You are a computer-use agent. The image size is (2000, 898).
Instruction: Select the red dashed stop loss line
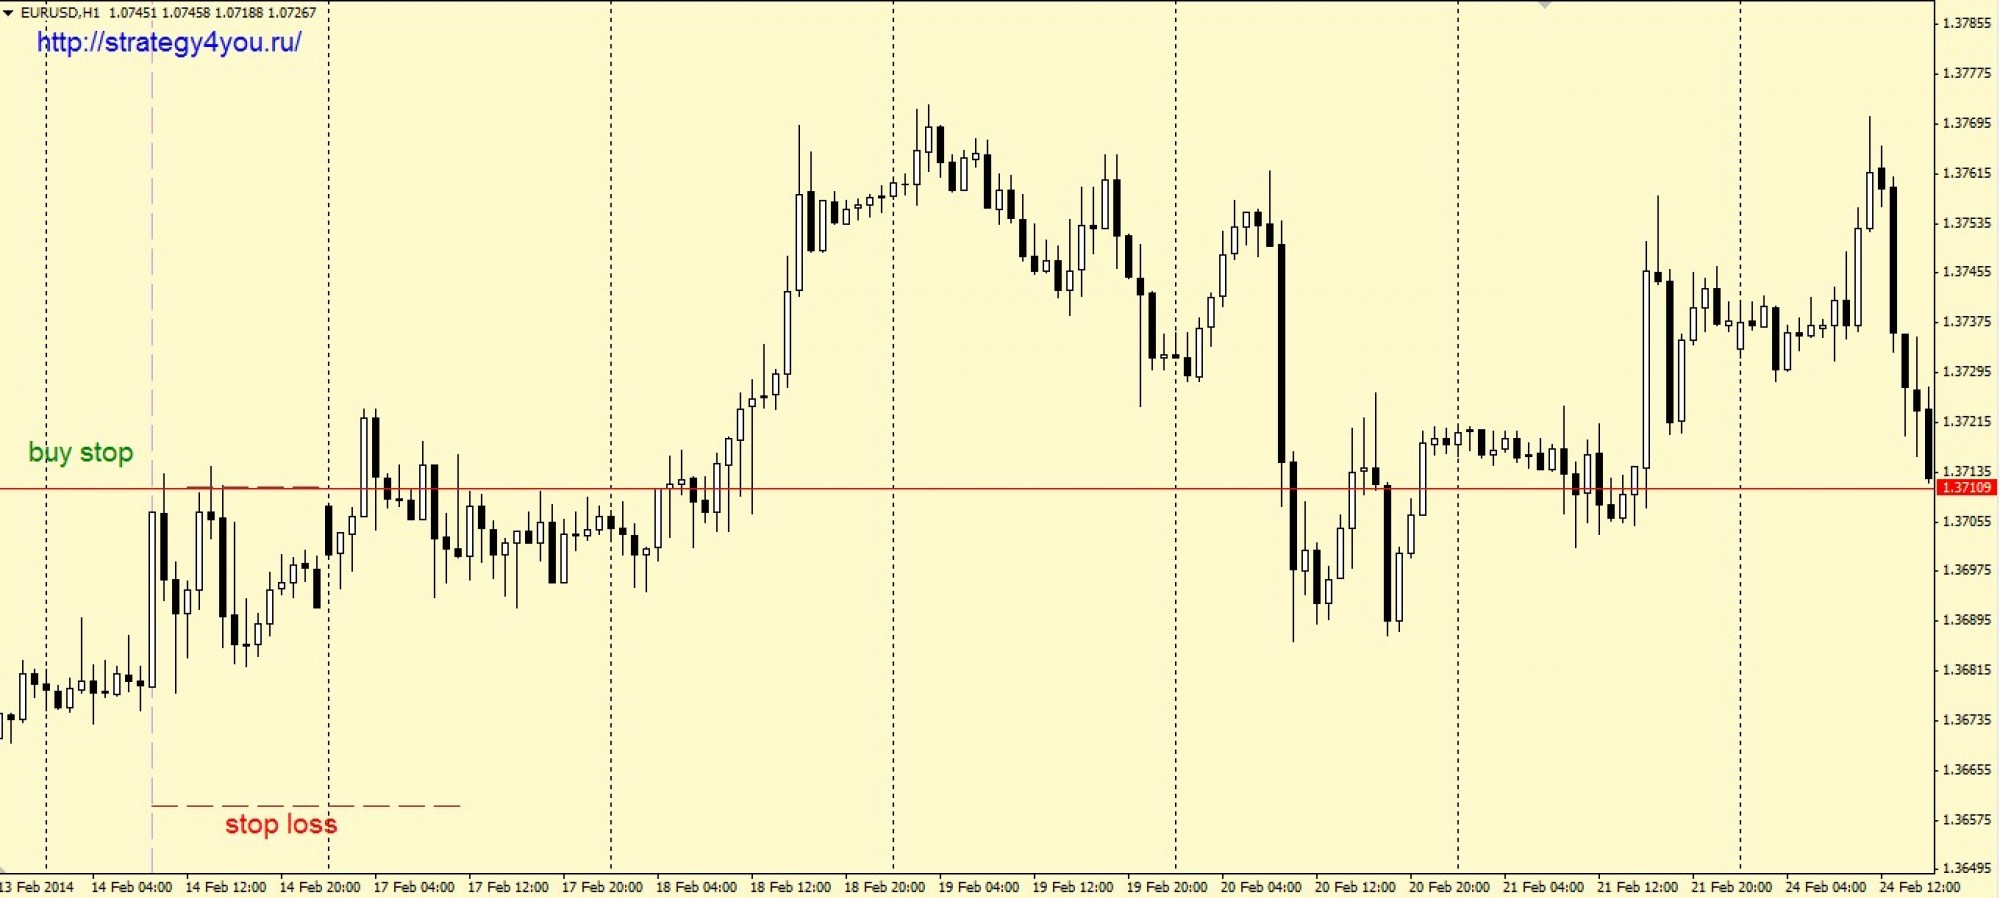pyautogui.click(x=305, y=805)
